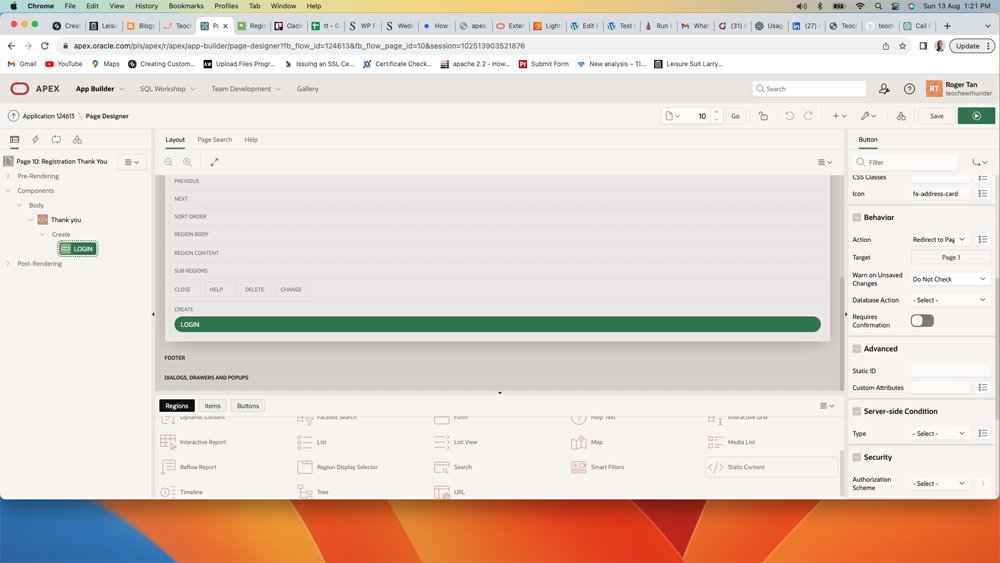
Task: Open the Create plus menu in toolbar
Action: pos(839,116)
